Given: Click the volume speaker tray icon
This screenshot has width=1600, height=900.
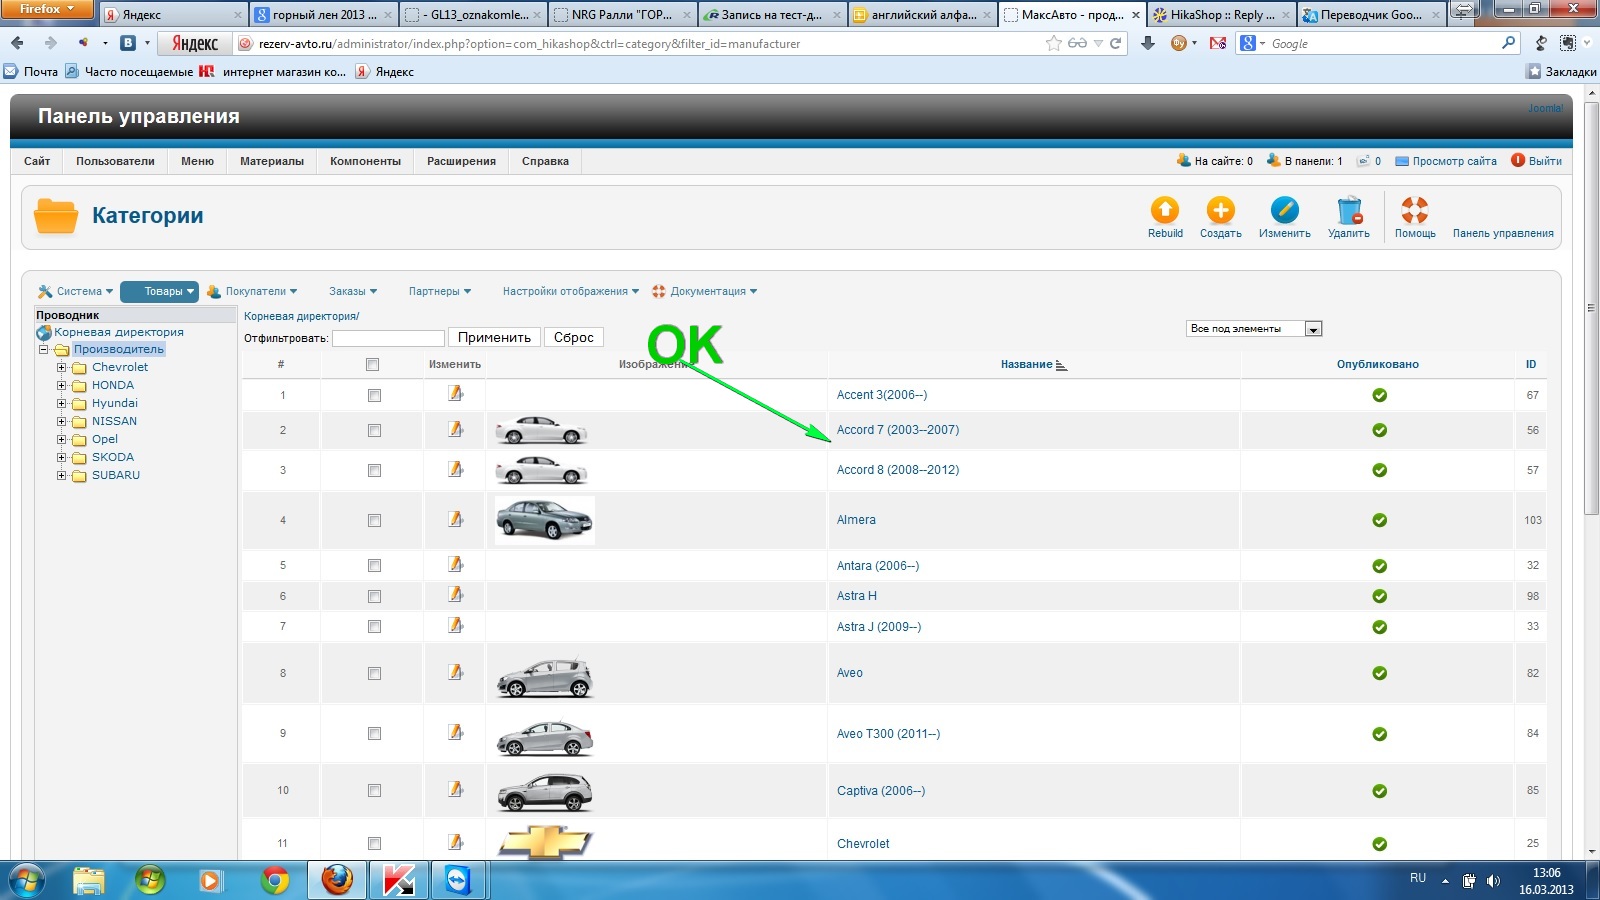Looking at the screenshot, I should pyautogui.click(x=1493, y=881).
